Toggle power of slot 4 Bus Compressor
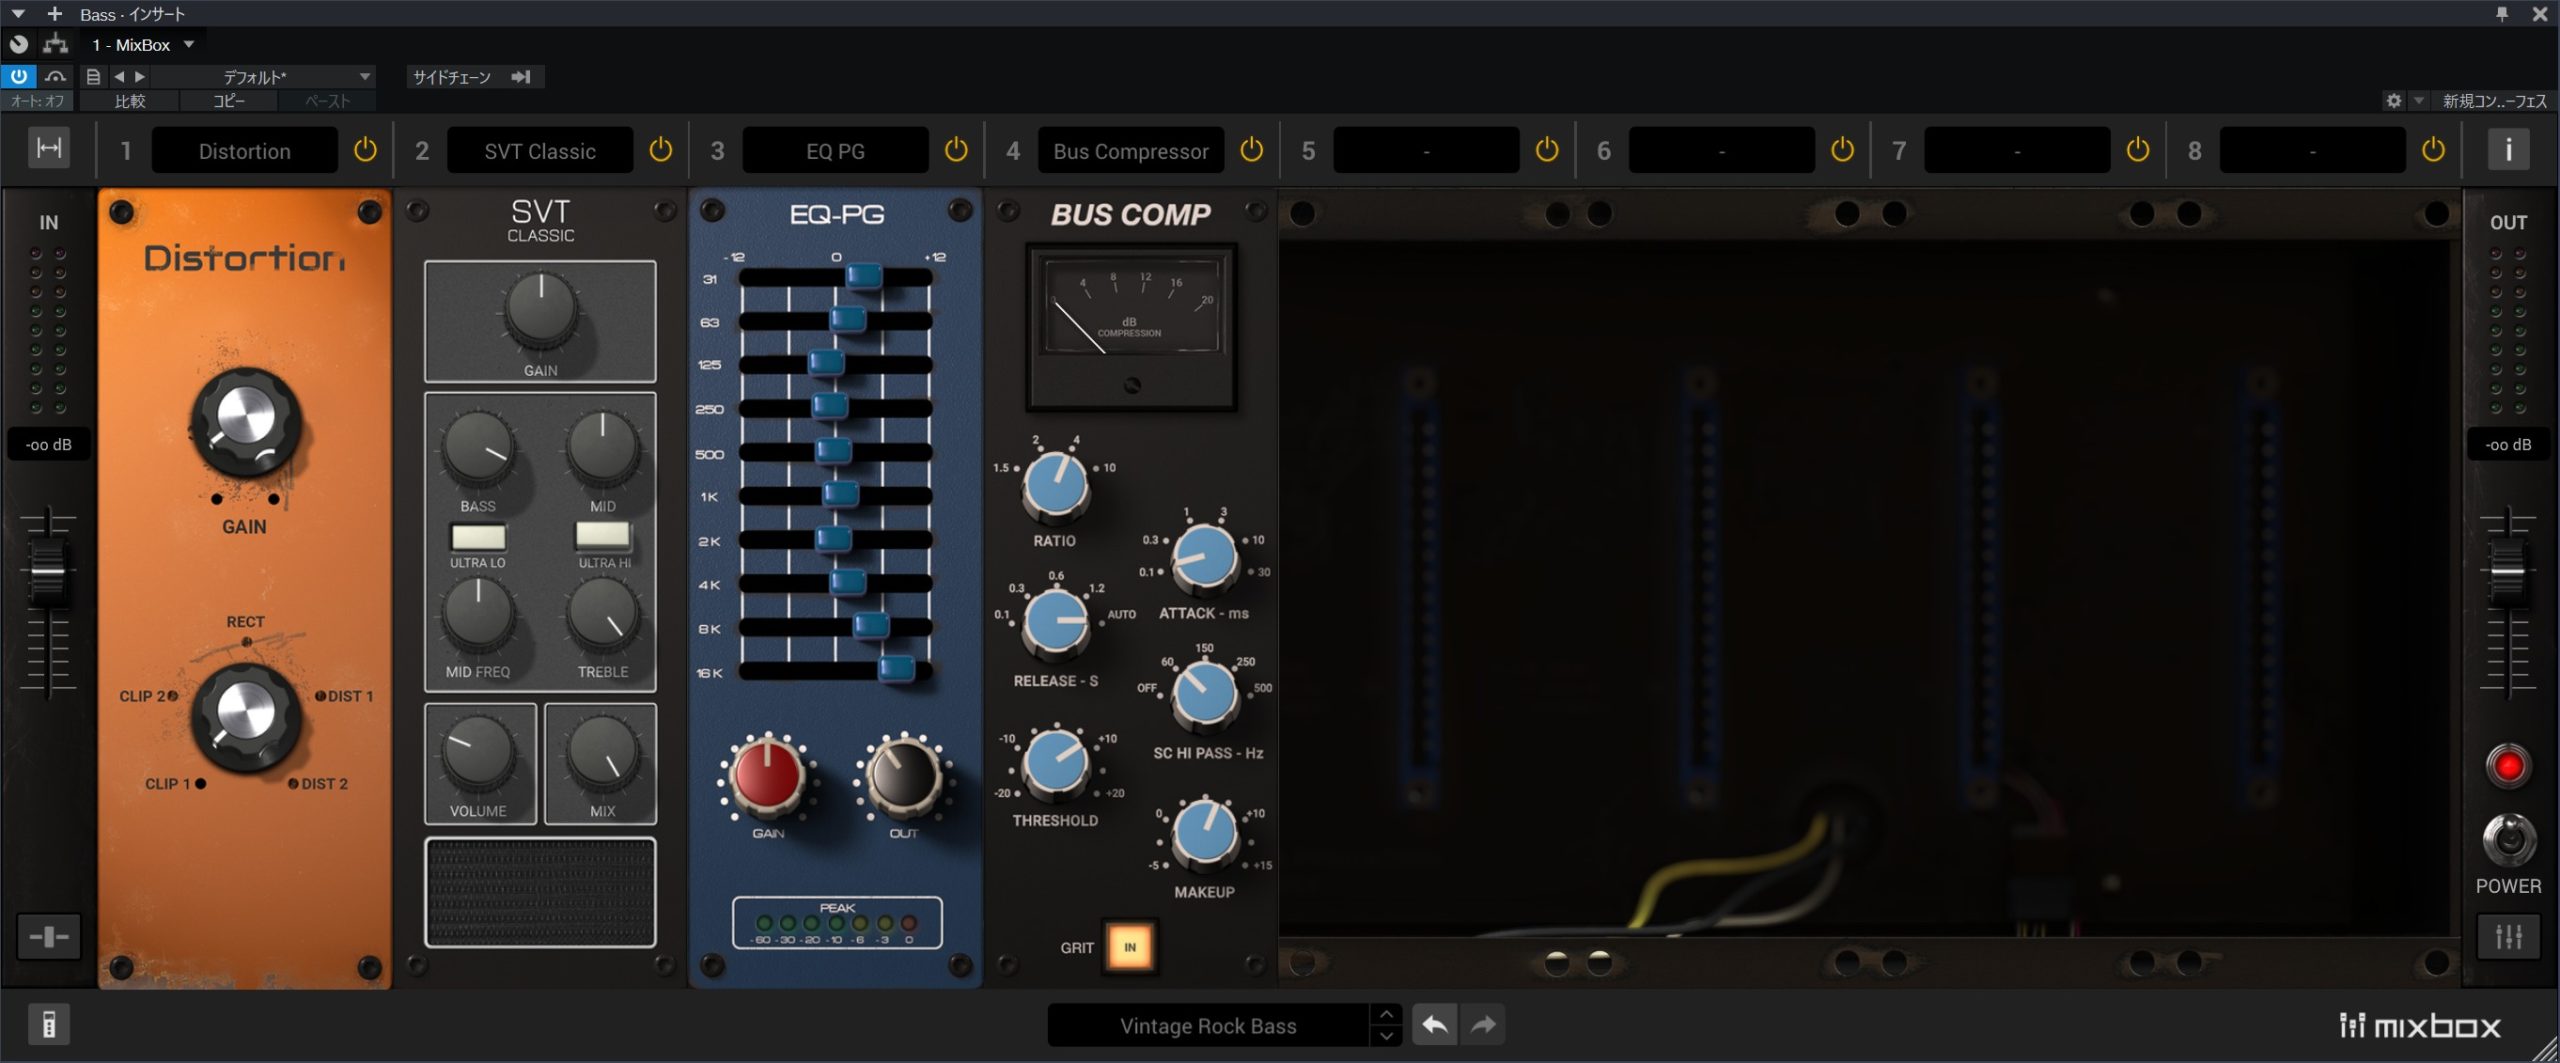This screenshot has height=1063, width=2560. (1251, 150)
